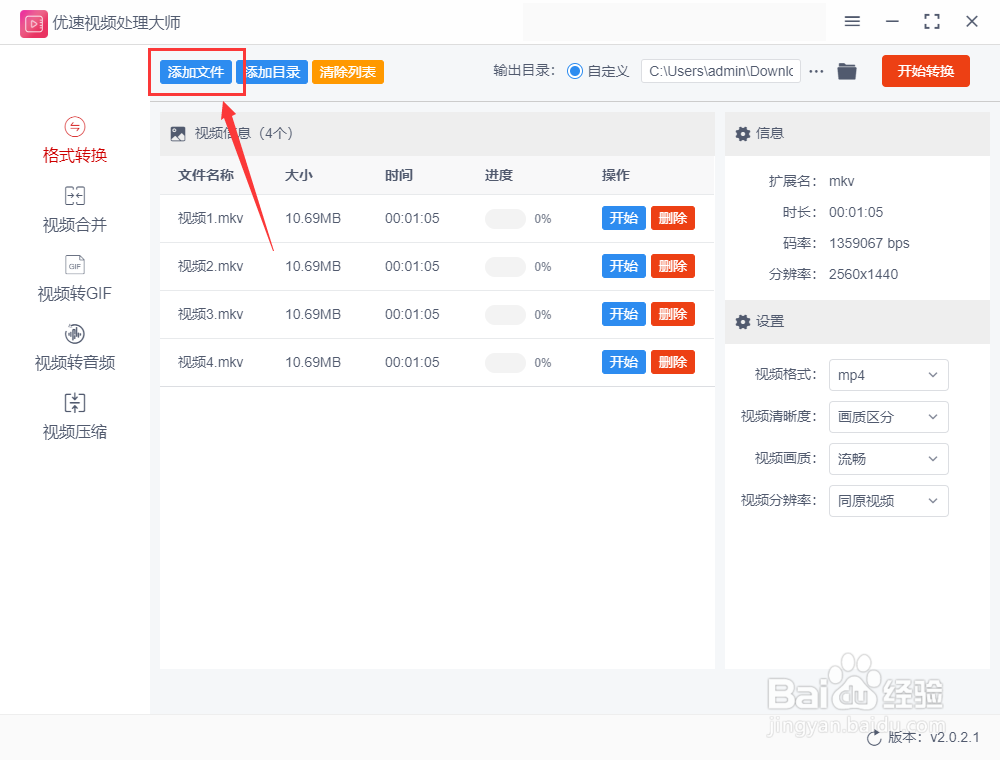Click the output directory path input field

pos(720,71)
